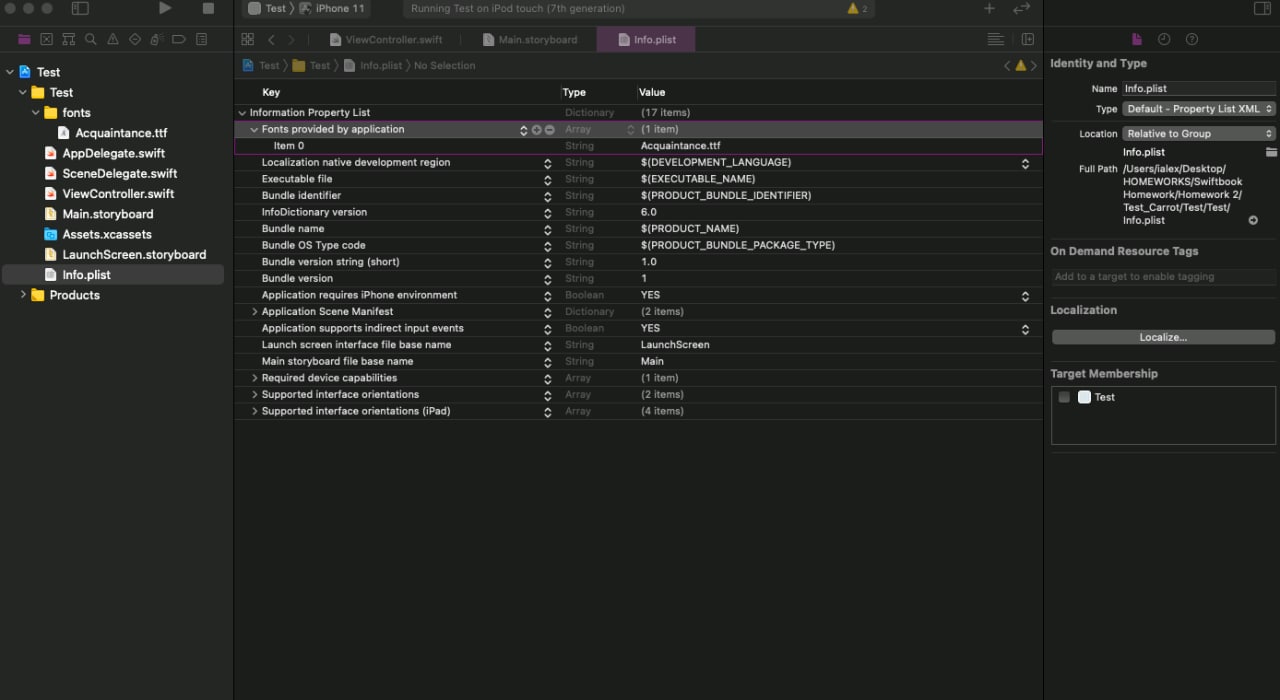Open the Find navigator magnifier
Viewport: 1280px width, 700px height.
coord(90,39)
